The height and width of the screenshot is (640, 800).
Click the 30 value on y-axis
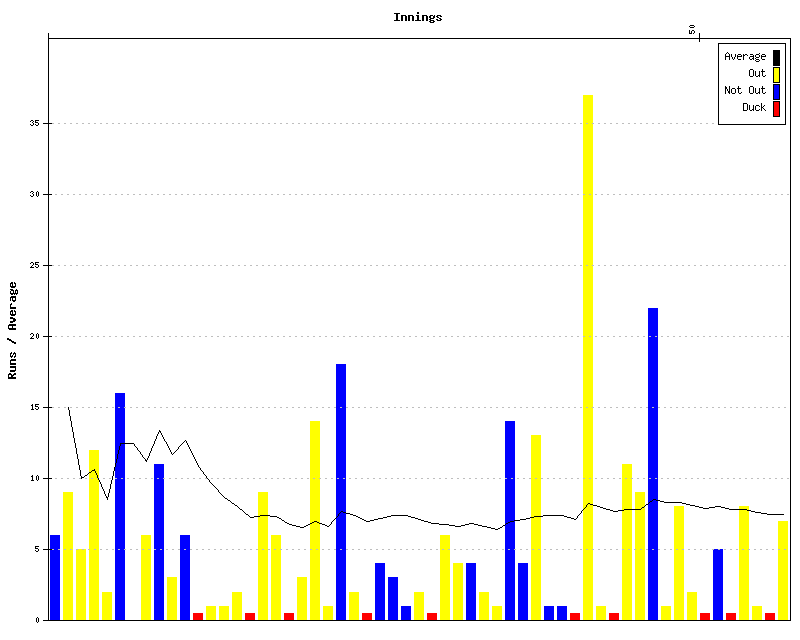(34, 194)
